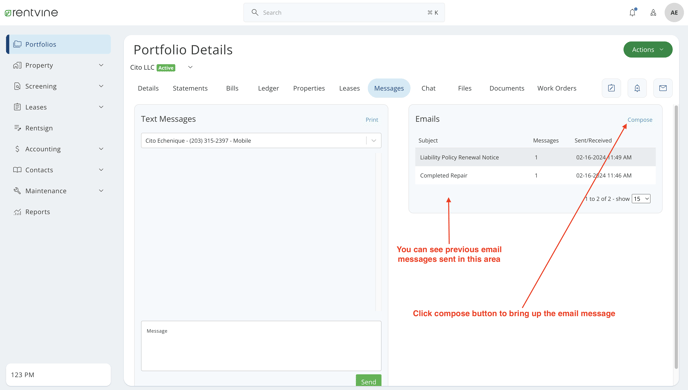Switch to the Details tab

point(148,88)
